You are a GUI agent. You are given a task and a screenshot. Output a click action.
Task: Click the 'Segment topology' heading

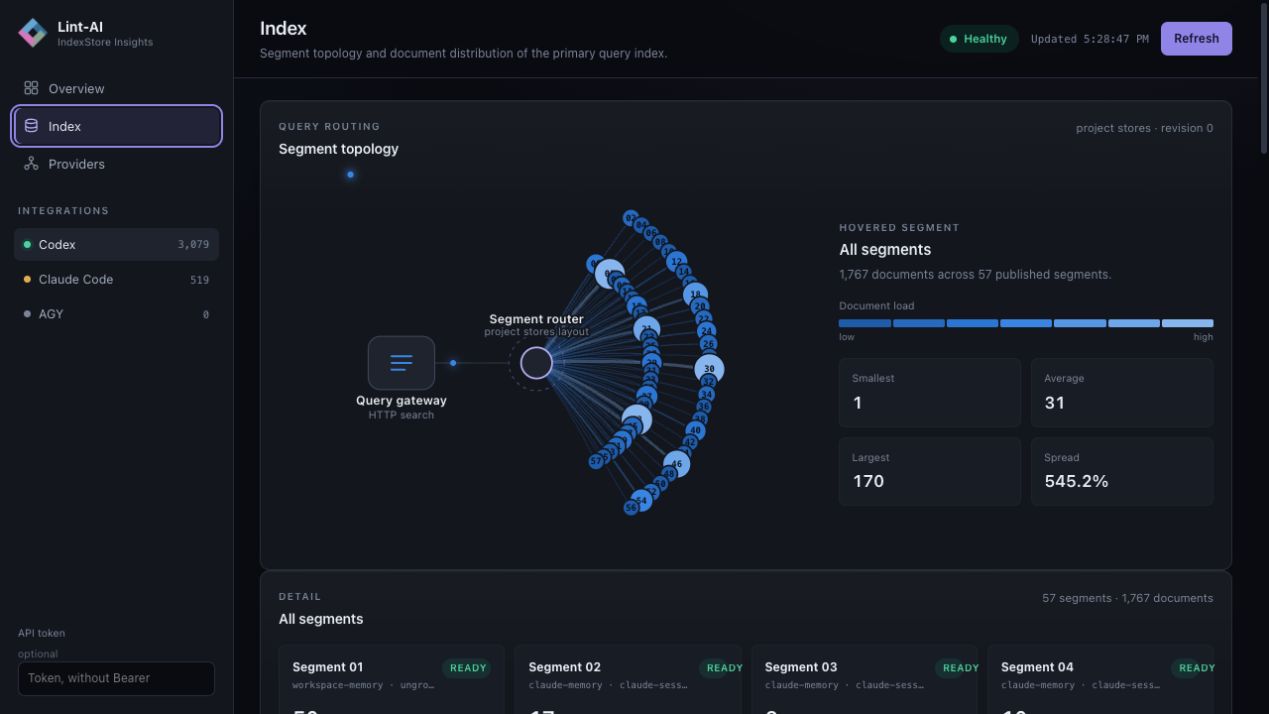tap(338, 149)
